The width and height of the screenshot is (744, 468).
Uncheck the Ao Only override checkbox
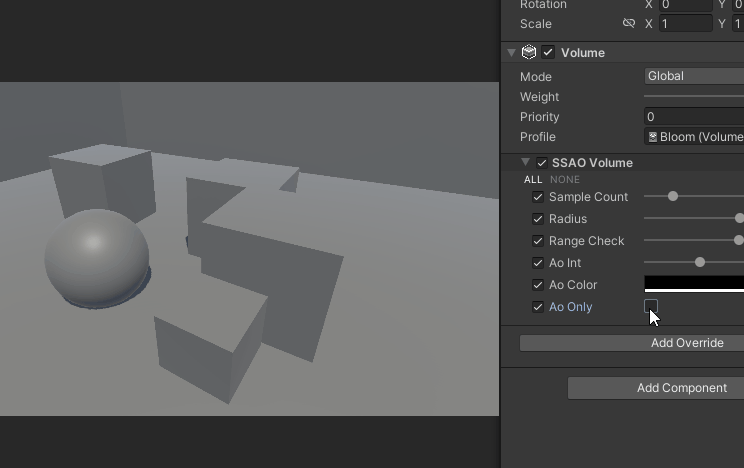538,307
